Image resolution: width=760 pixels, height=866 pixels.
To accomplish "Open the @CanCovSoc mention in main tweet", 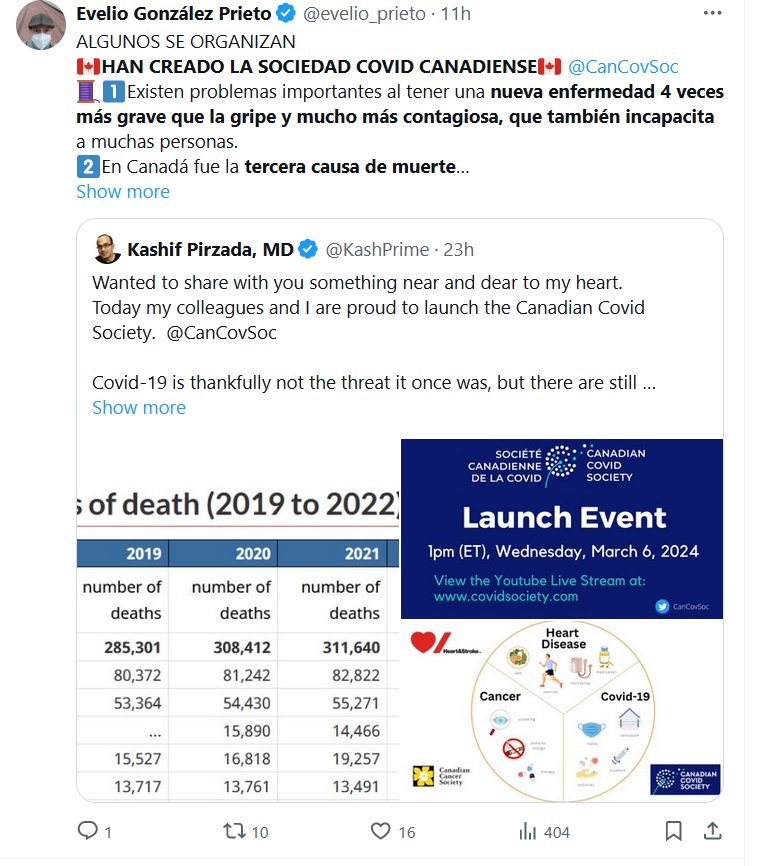I will pyautogui.click(x=623, y=67).
